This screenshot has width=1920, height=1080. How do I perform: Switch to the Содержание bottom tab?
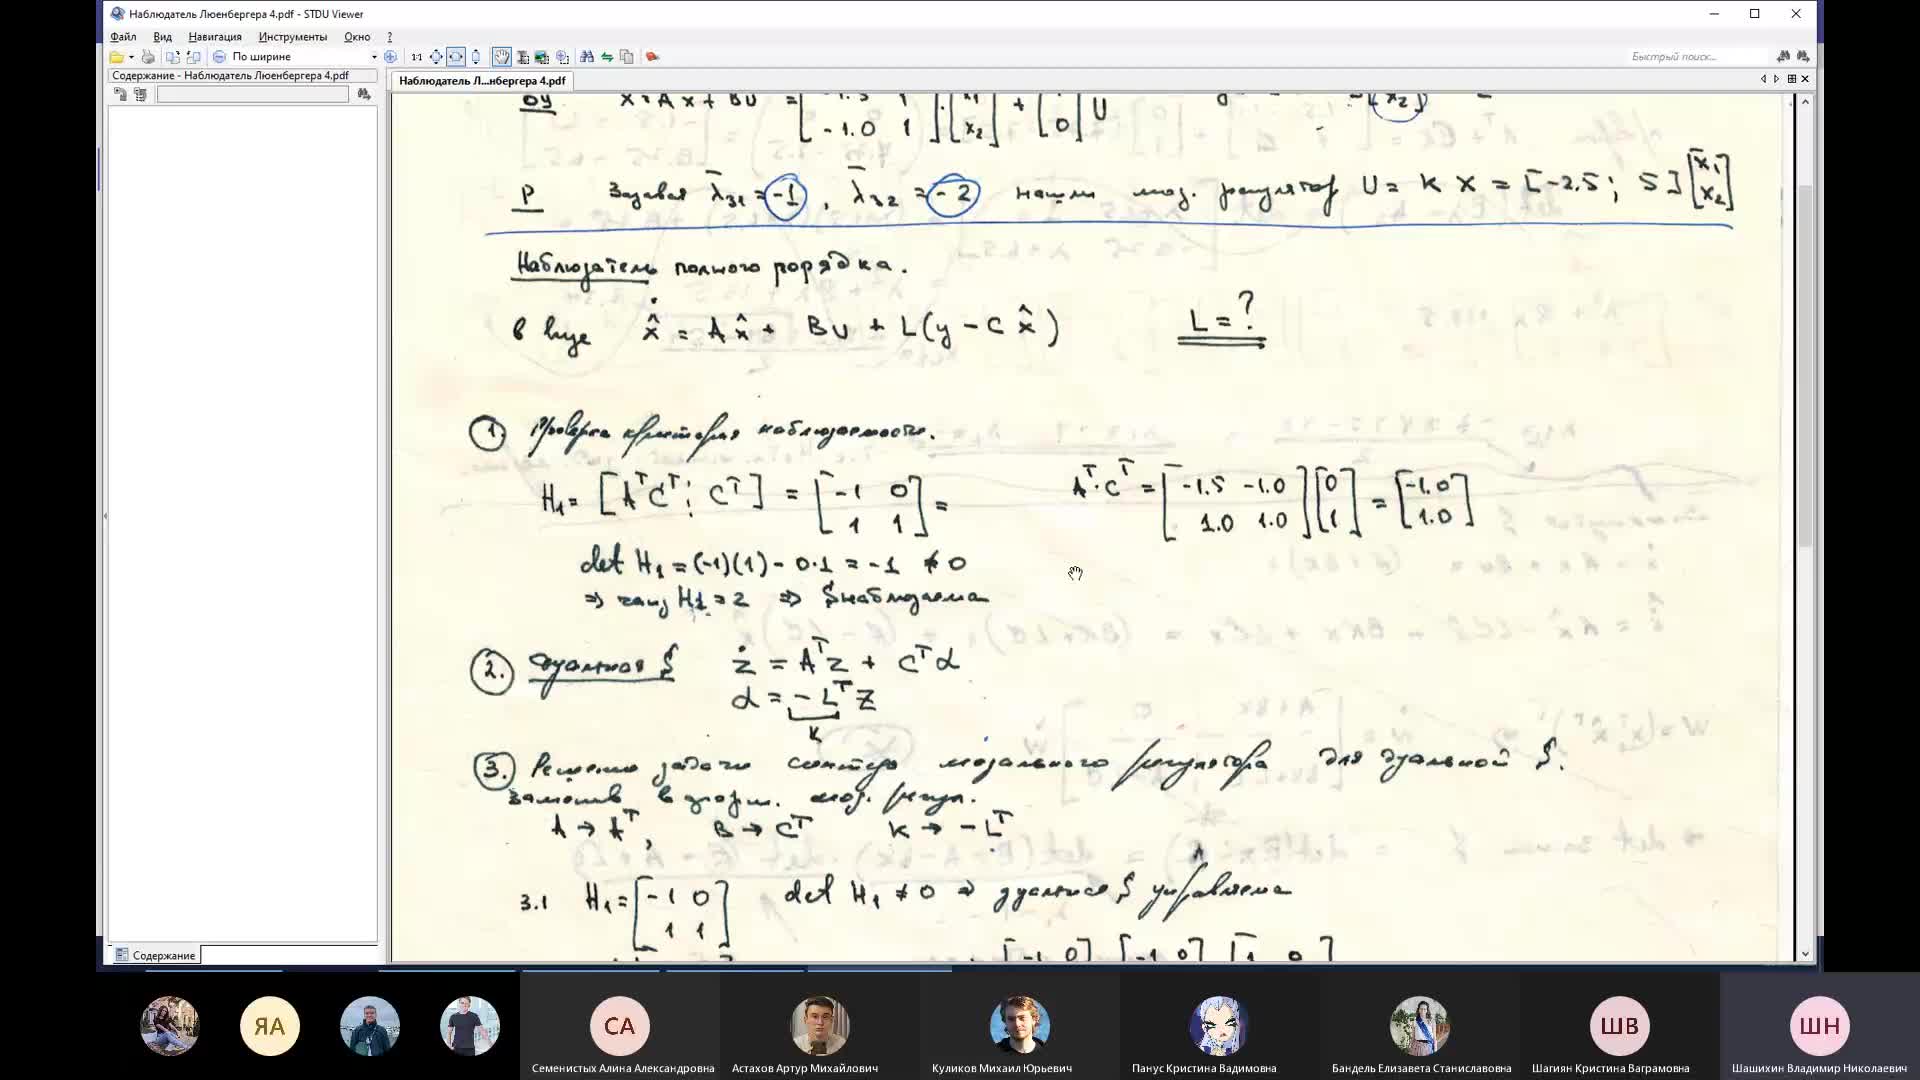[155, 955]
